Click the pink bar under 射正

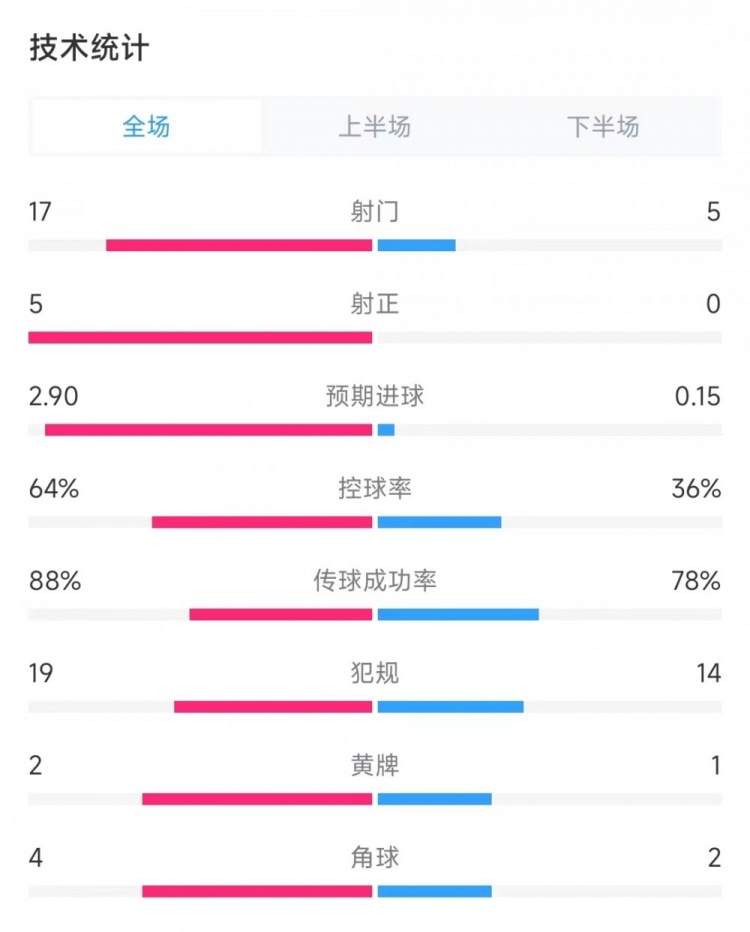pos(200,338)
